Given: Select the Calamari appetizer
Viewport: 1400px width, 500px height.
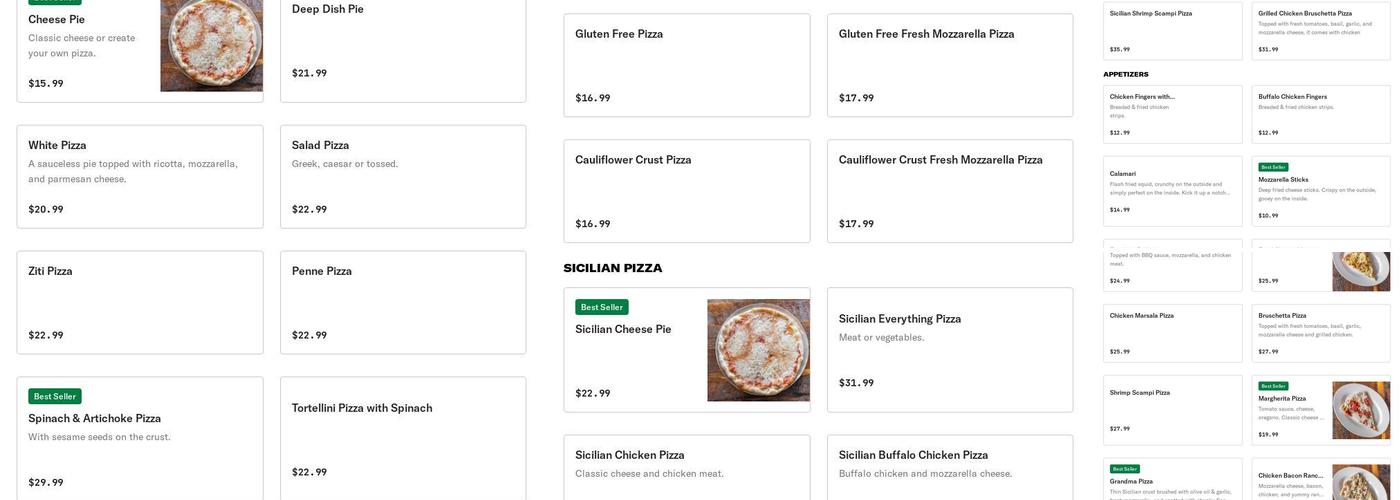Looking at the screenshot, I should click(1172, 190).
